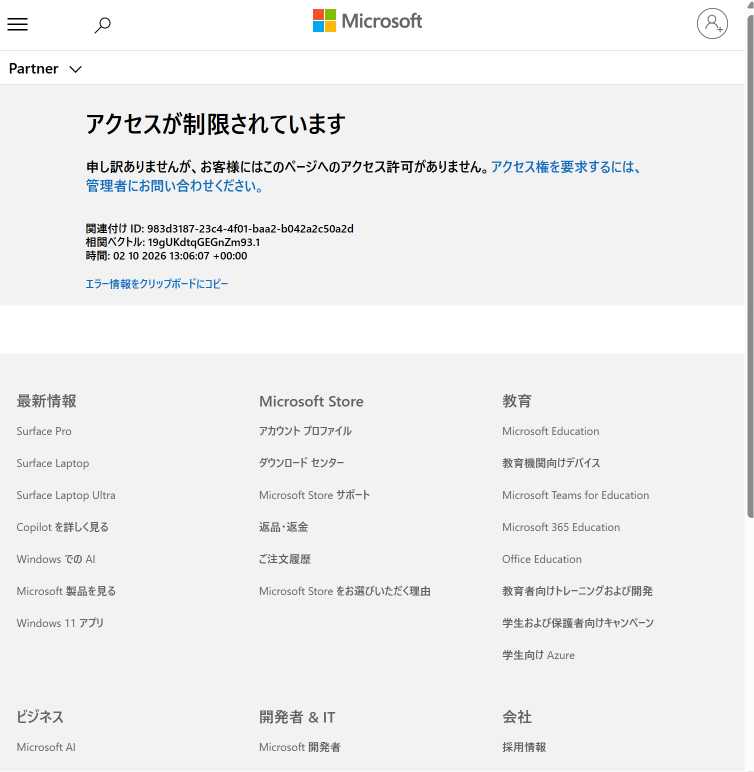
Task: Expand the Partner dropdown menu
Action: (45, 68)
